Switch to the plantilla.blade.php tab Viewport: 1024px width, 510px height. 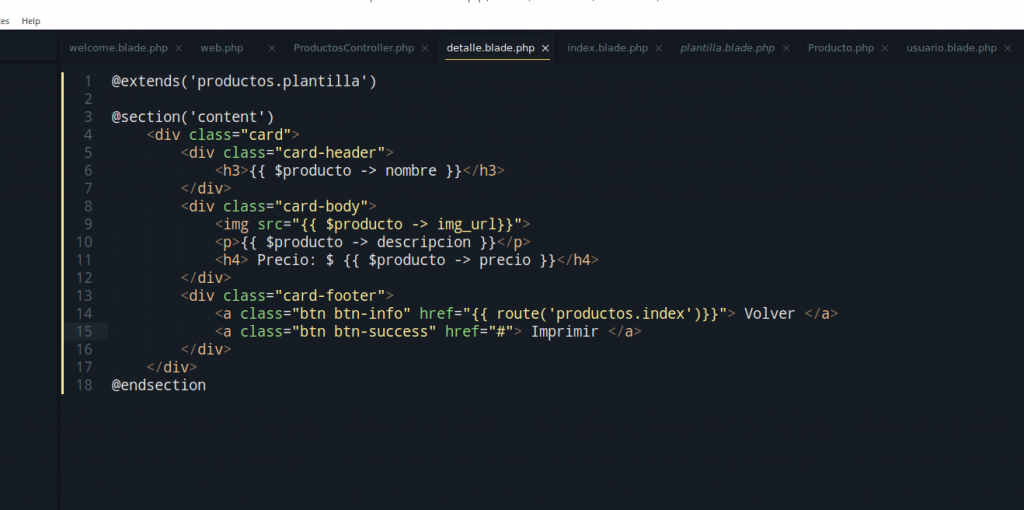(x=727, y=48)
